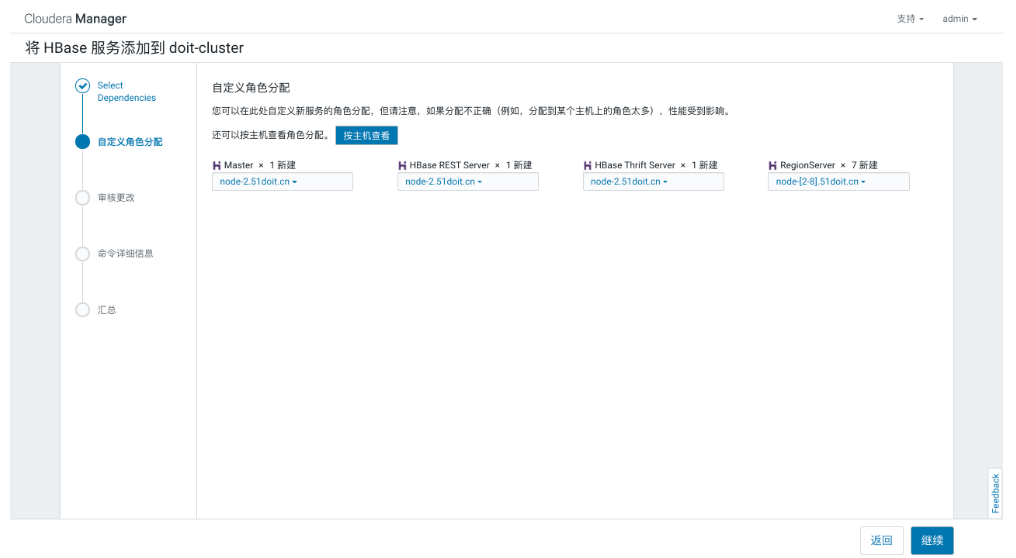This screenshot has height=558, width=1016.
Task: Select the 审核更改 step label
Action: pyautogui.click(x=116, y=198)
